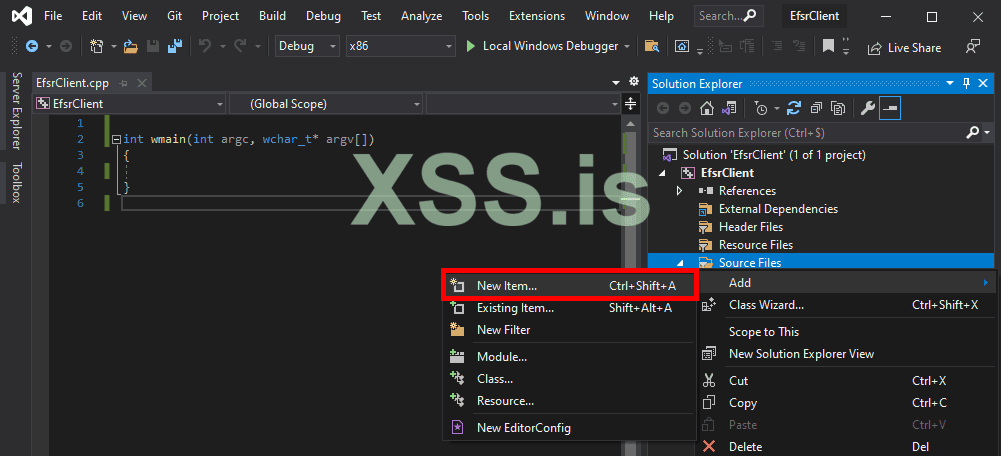Click the Collapse All icon in Solution Explorer
This screenshot has width=1001, height=456.
[x=816, y=109]
